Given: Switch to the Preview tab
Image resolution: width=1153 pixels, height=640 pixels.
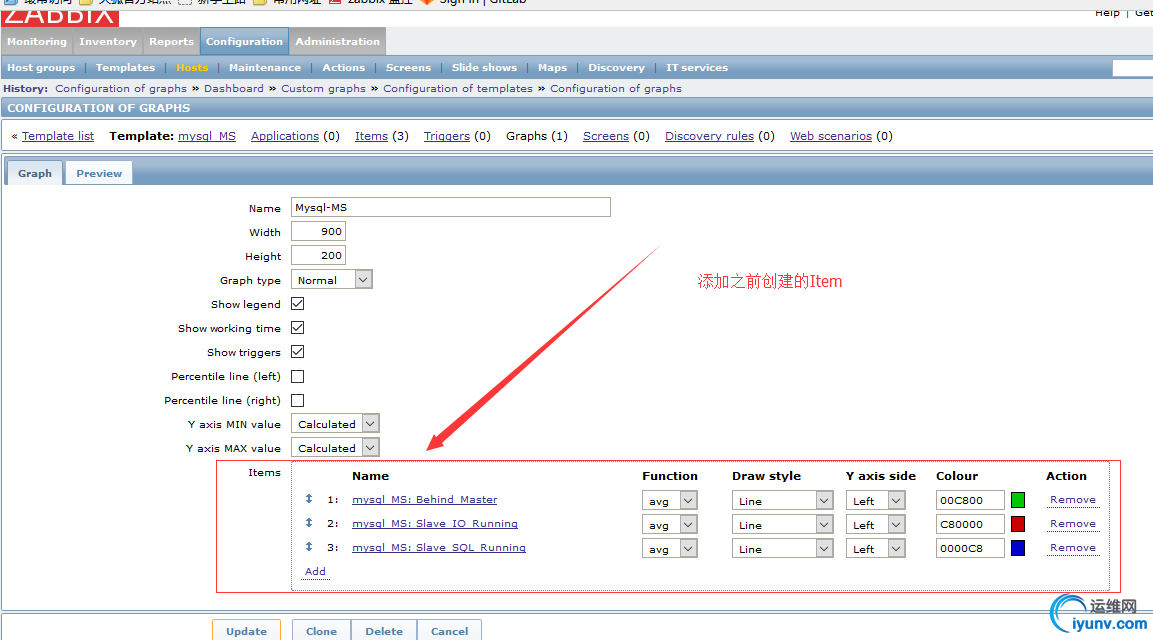Looking at the screenshot, I should coord(99,173).
